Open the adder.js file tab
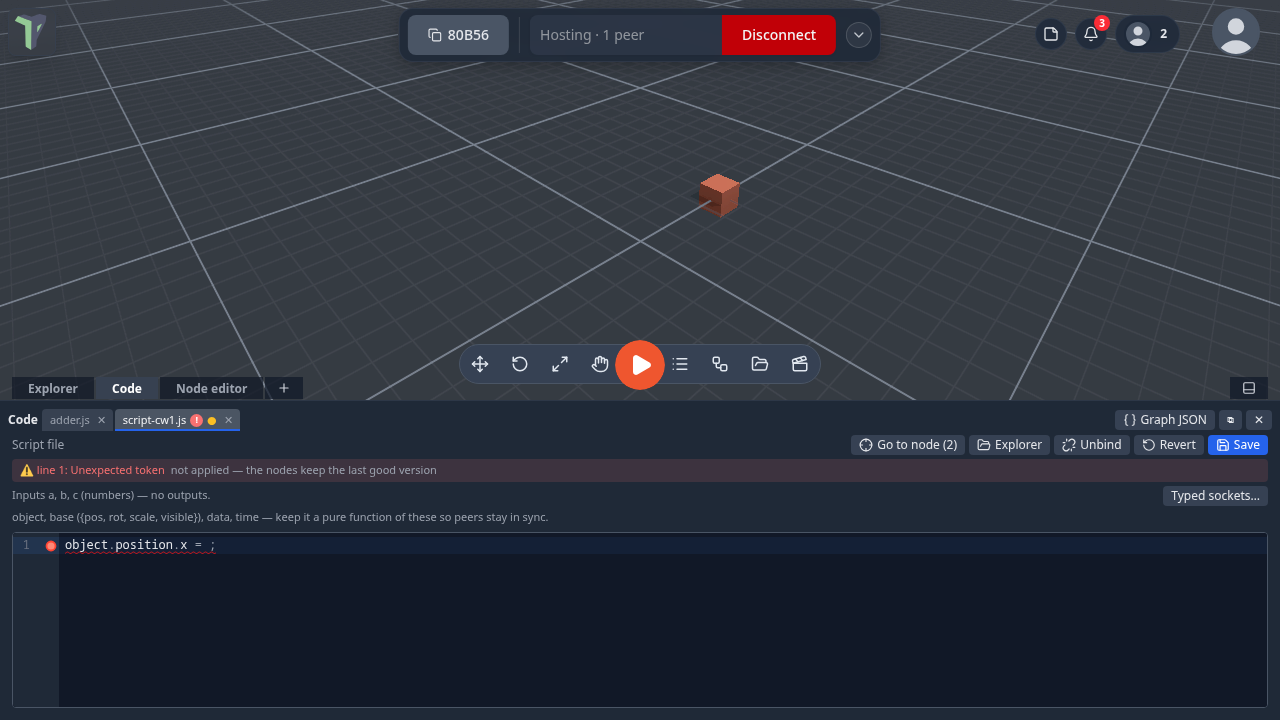Viewport: 1280px width, 720px height. (x=70, y=420)
